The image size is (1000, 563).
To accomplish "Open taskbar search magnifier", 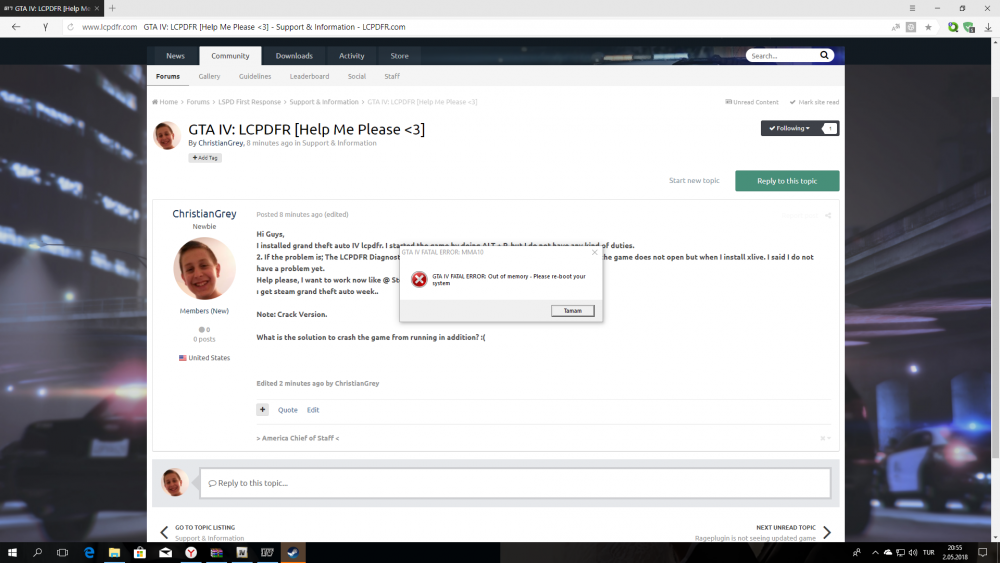I will pyautogui.click(x=38, y=552).
